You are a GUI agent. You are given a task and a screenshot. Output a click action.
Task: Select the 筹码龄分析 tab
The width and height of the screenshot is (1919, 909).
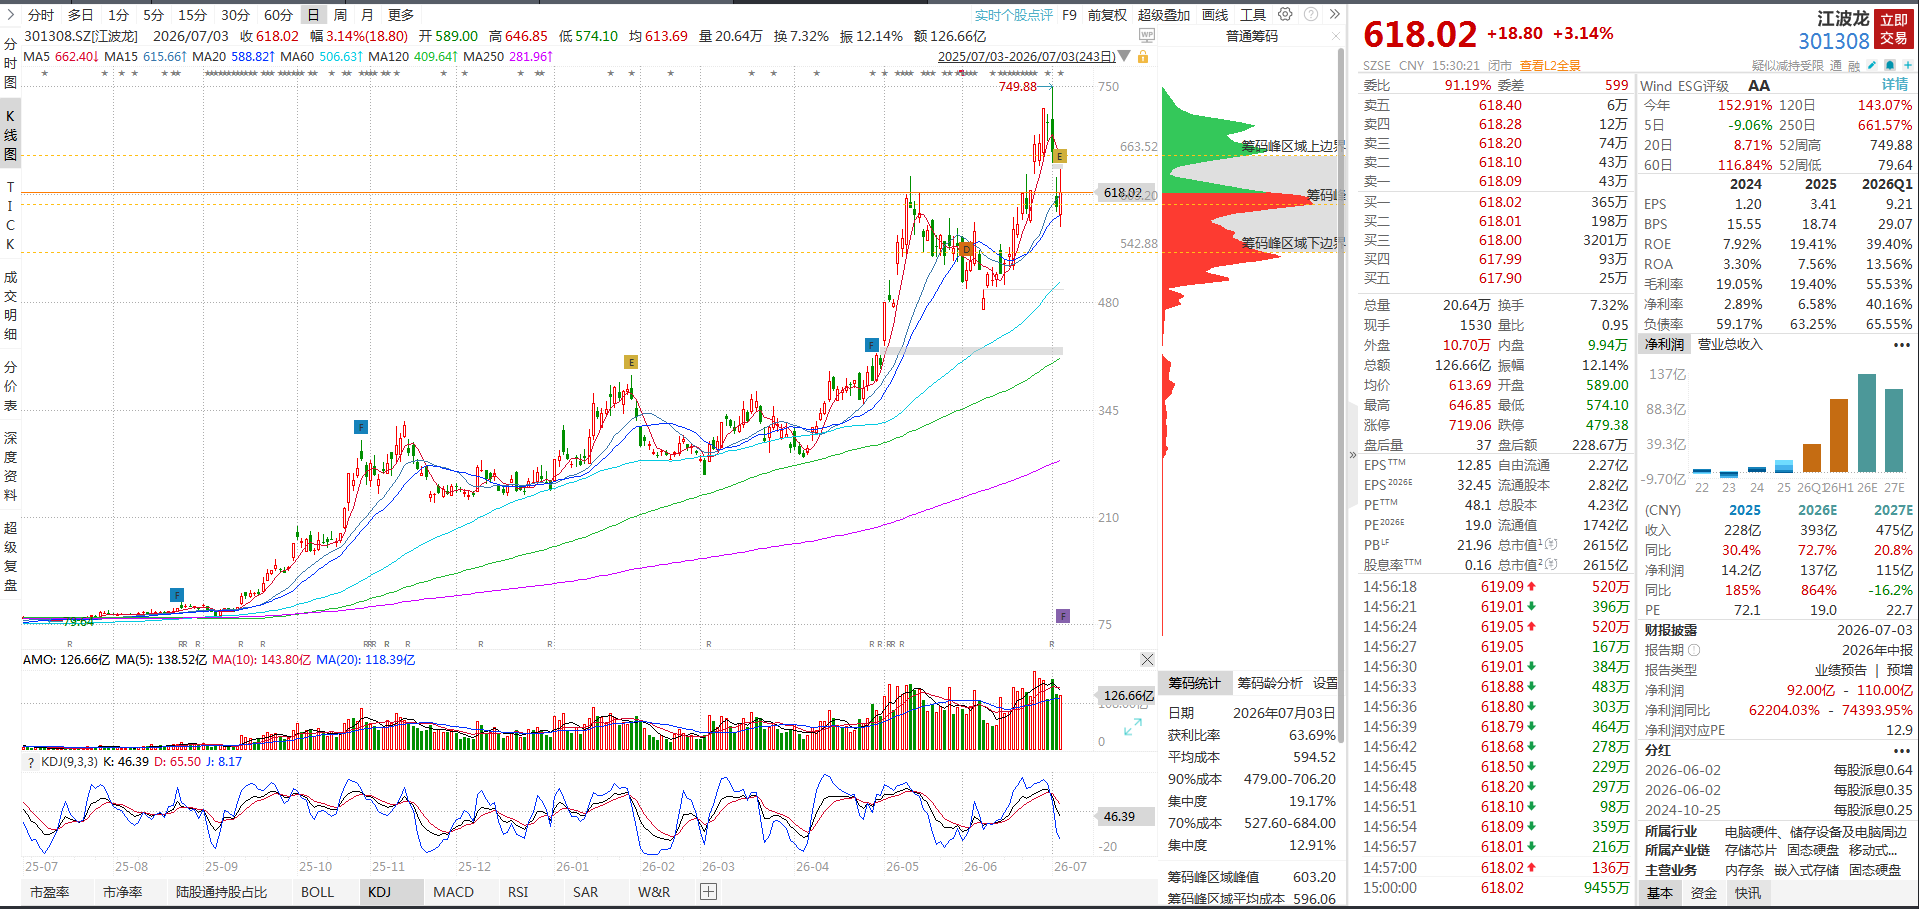point(1270,683)
